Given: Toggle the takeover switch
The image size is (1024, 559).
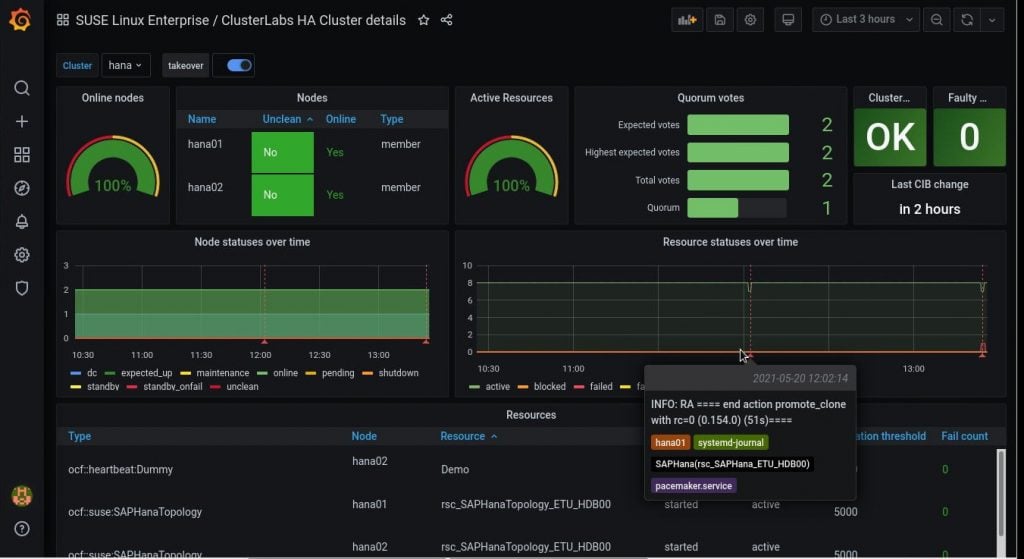Looking at the screenshot, I should click(x=239, y=65).
